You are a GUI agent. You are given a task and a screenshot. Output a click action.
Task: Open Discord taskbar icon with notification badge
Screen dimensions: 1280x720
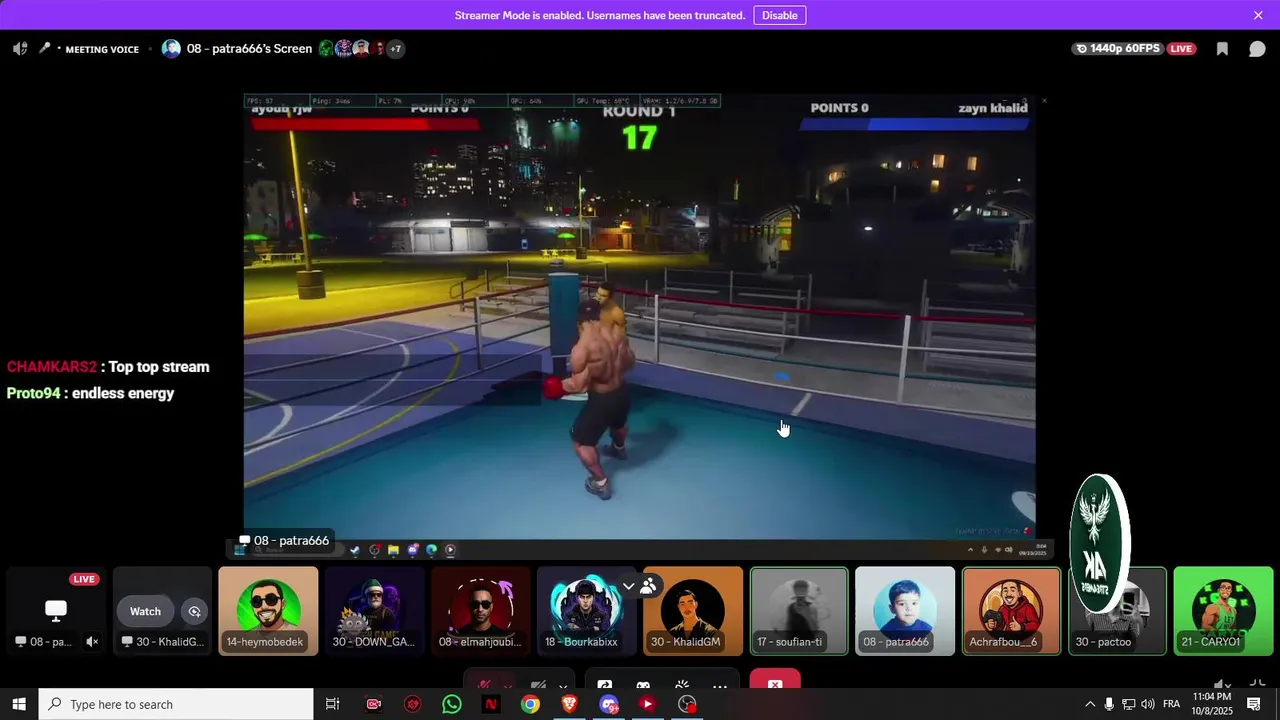point(609,704)
